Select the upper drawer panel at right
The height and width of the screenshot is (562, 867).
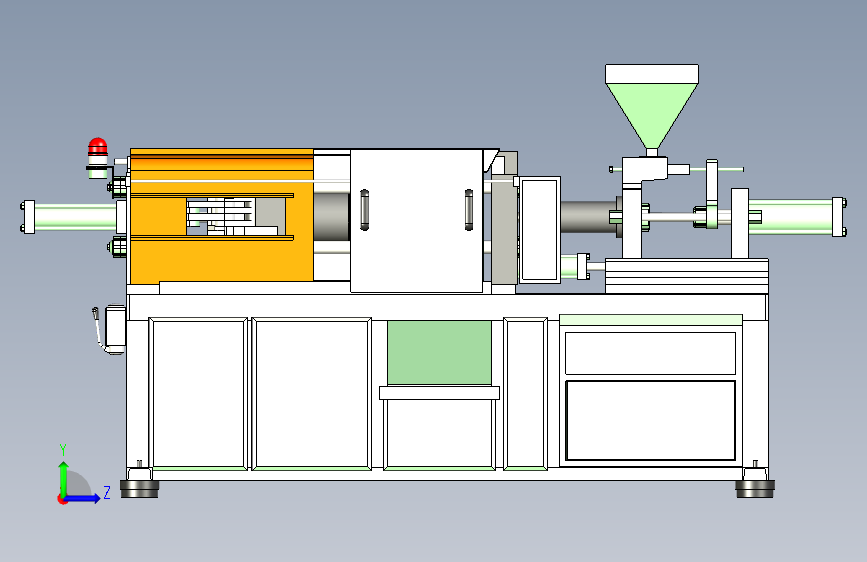(650, 353)
